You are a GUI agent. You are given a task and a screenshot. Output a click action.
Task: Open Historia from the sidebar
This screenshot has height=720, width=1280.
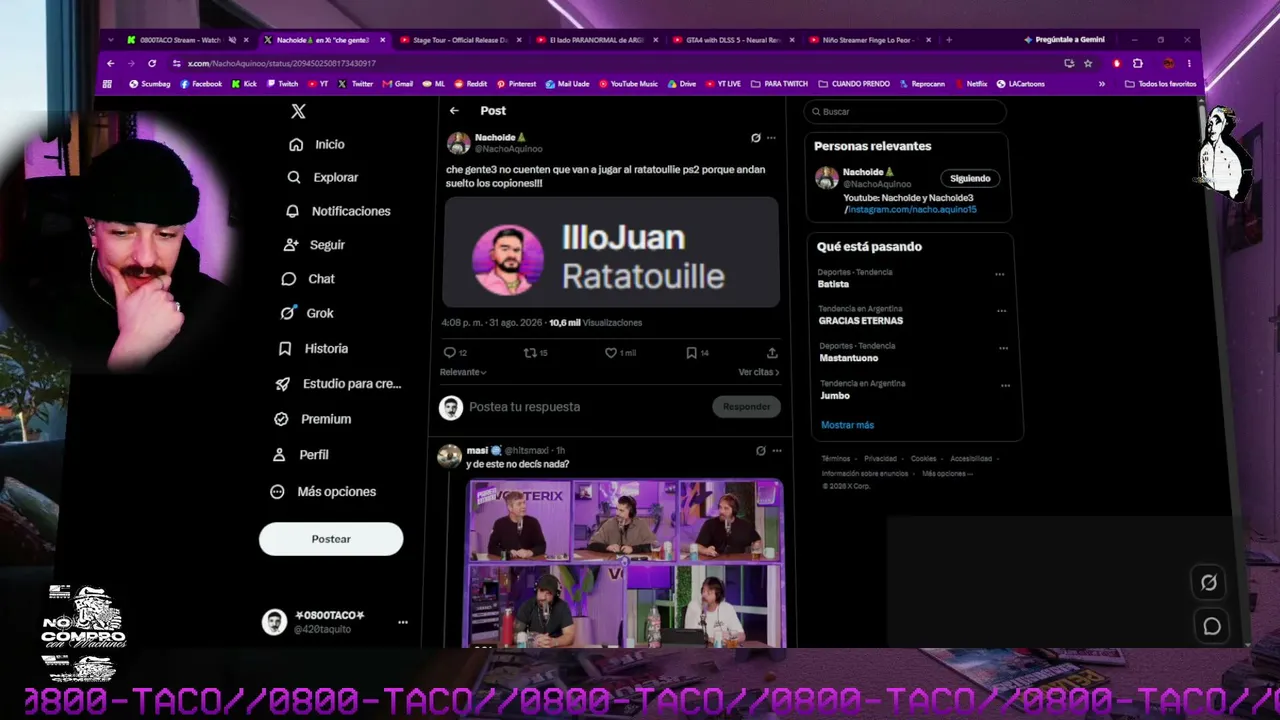313,348
